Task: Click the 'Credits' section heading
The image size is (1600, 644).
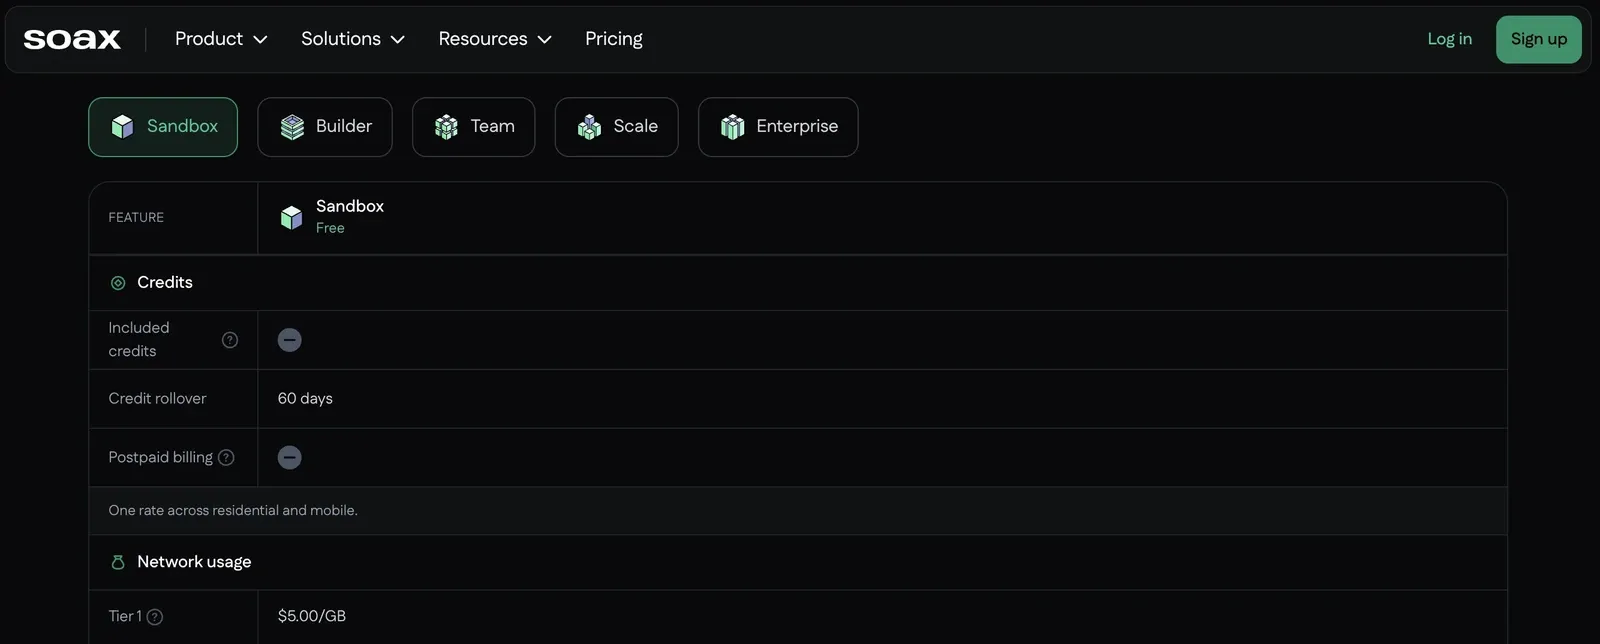Action: click(x=165, y=282)
